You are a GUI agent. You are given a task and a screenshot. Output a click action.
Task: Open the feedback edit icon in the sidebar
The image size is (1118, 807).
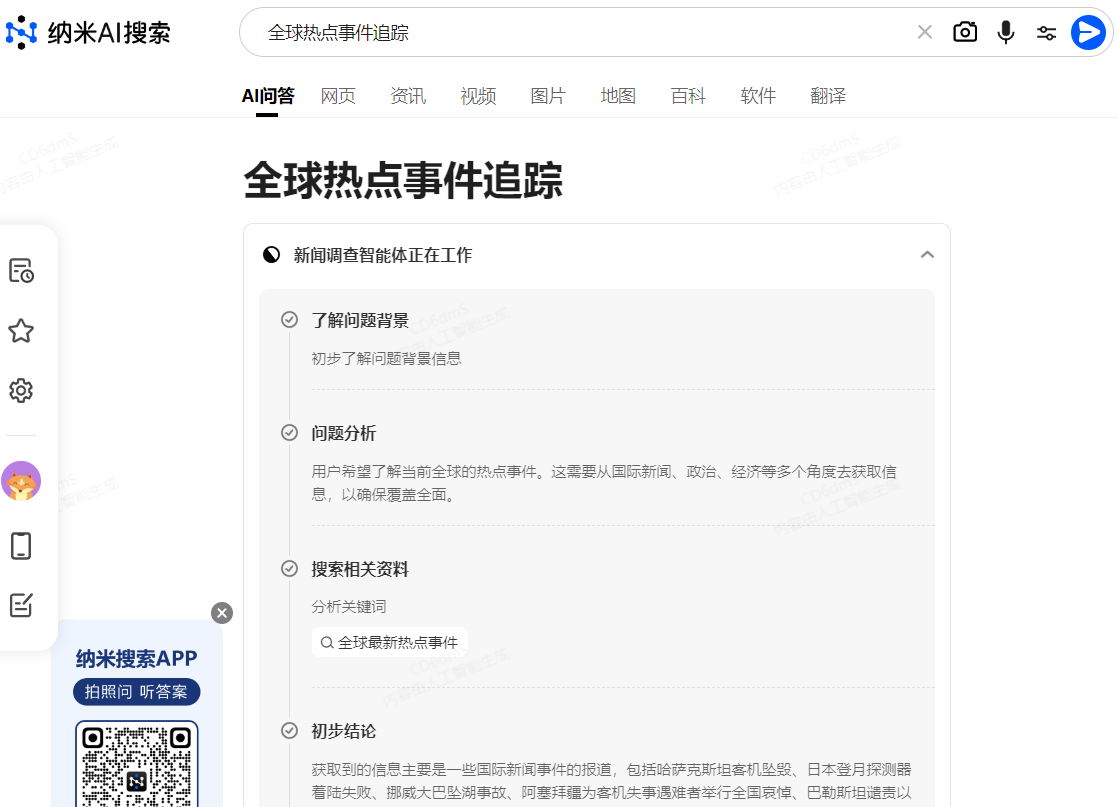21,605
